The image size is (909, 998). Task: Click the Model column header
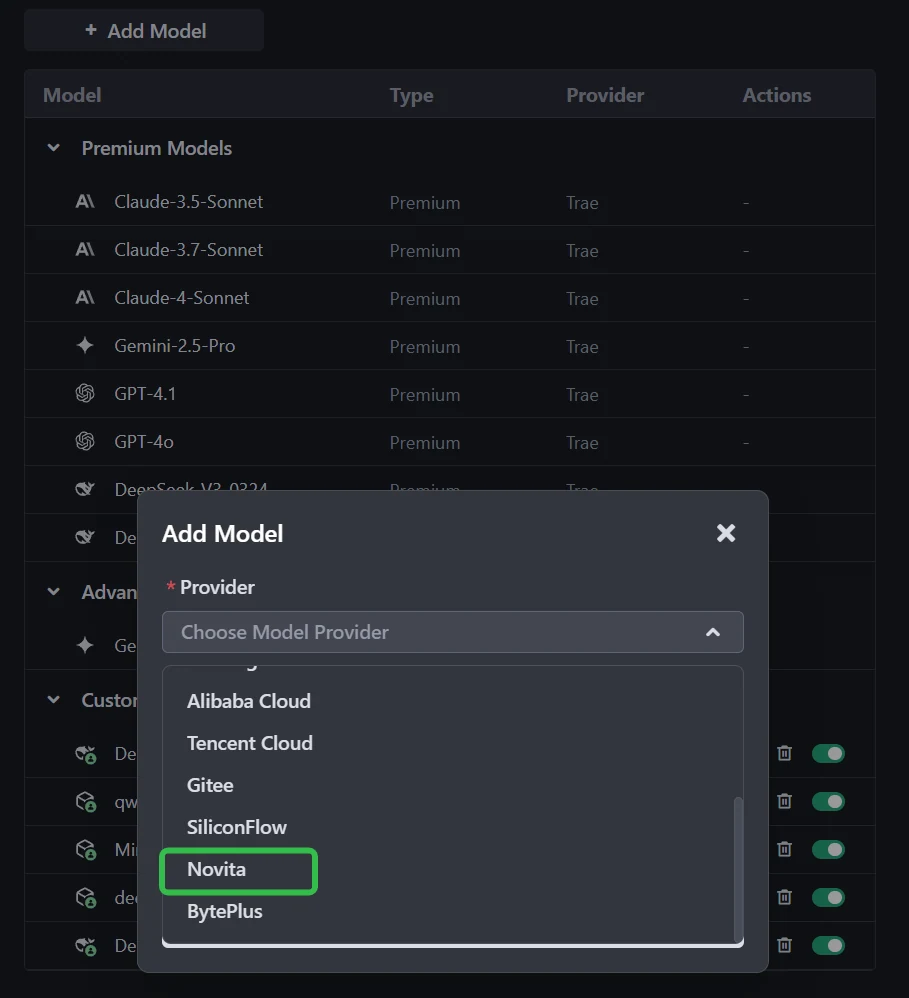pos(72,95)
